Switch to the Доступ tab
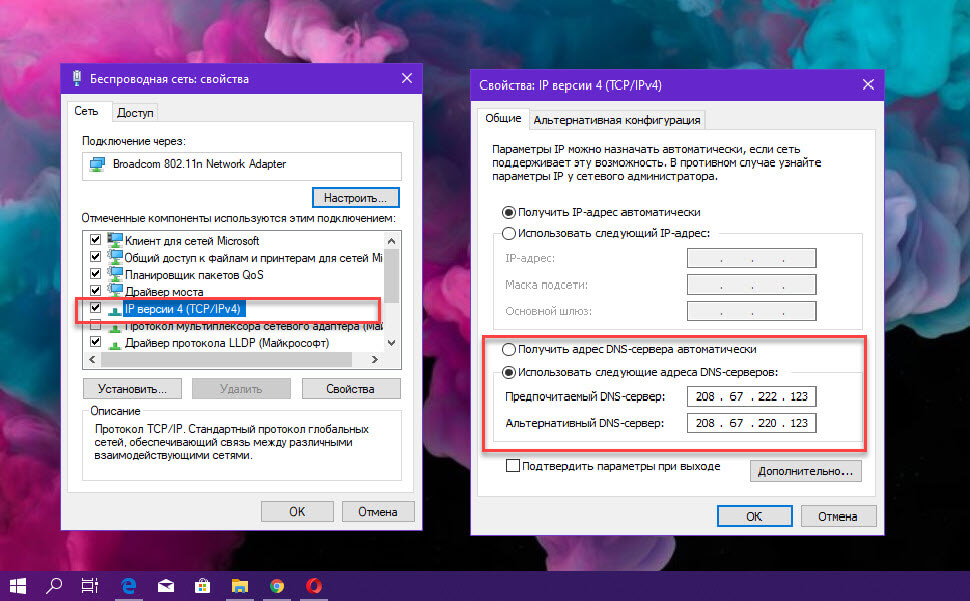 pos(135,113)
